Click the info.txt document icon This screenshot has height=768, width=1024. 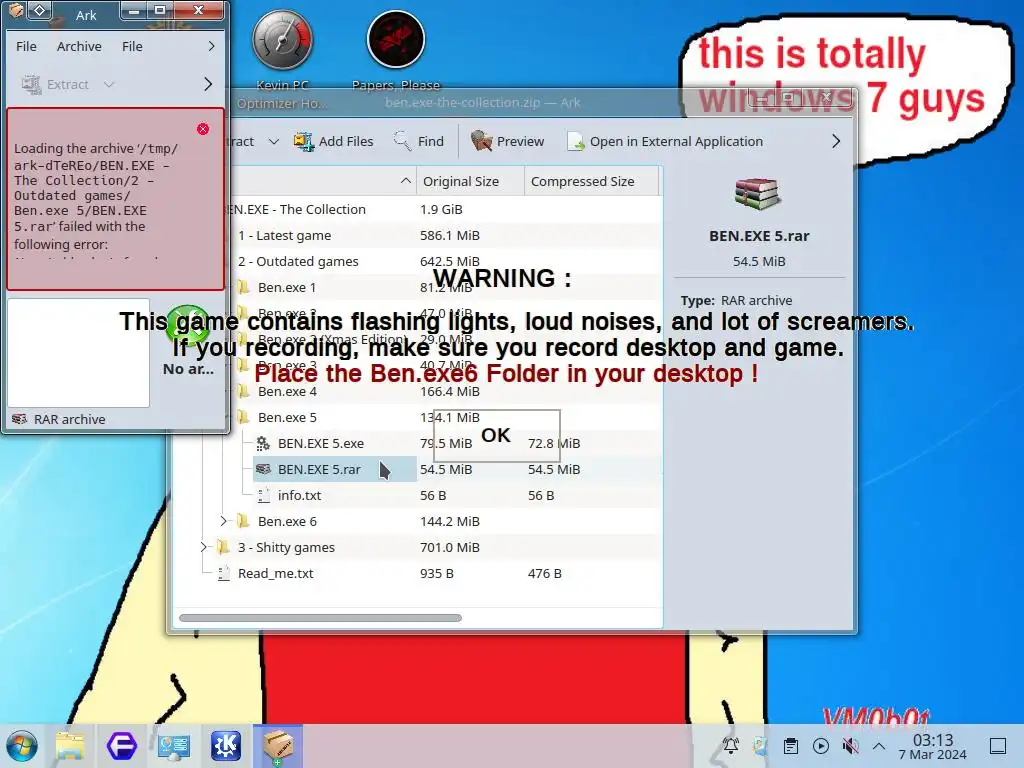coord(263,496)
